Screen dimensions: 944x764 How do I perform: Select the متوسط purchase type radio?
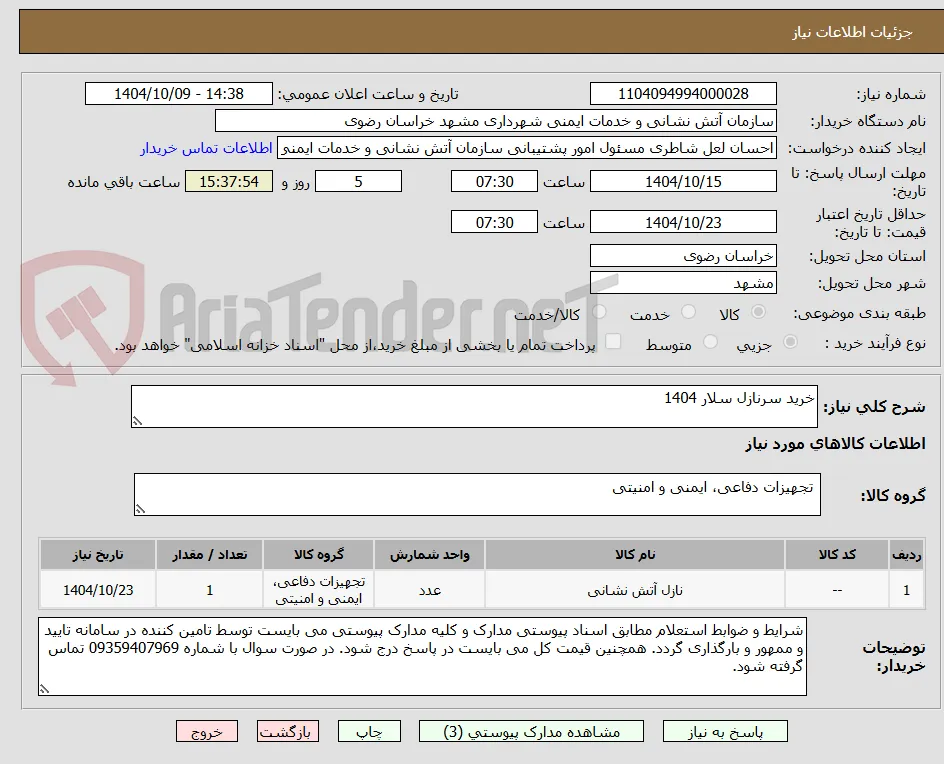[x=710, y=342]
